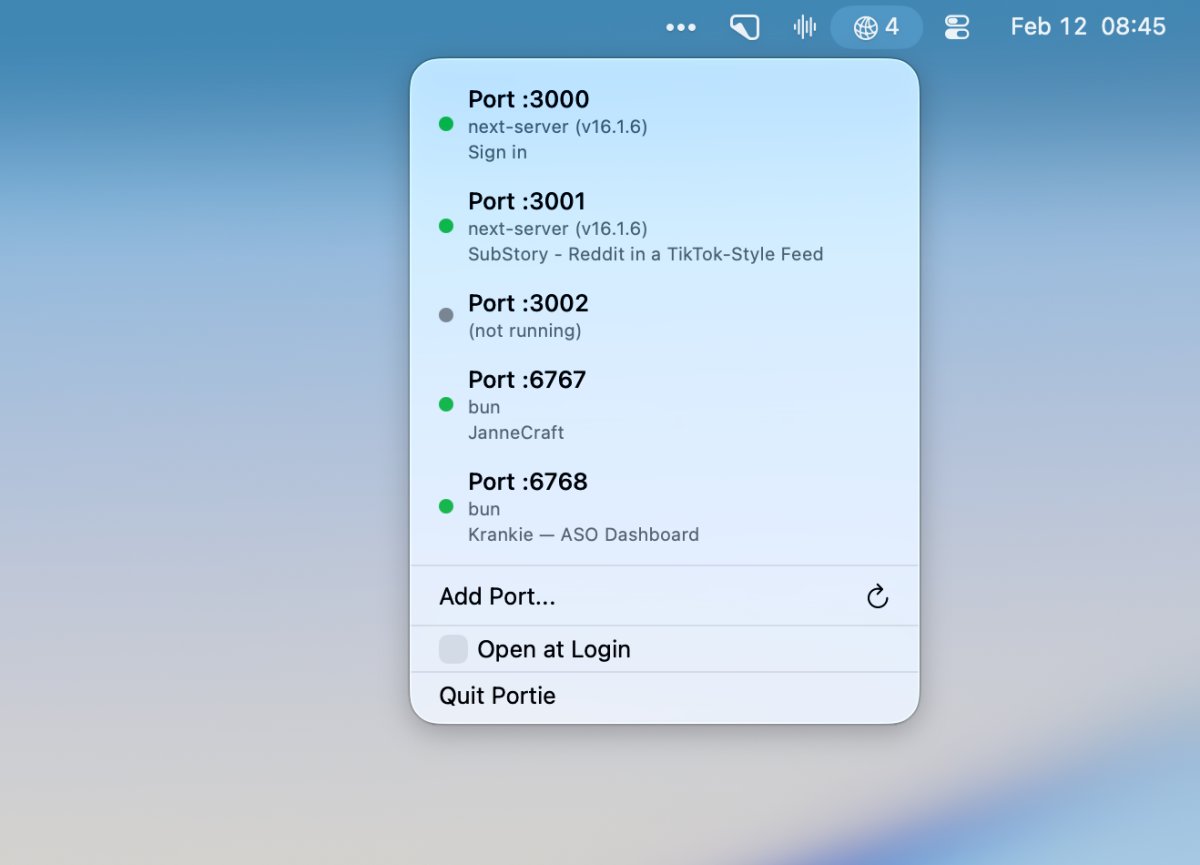Click gray status dot for Port :3002
This screenshot has height=865, width=1200.
pyautogui.click(x=446, y=315)
